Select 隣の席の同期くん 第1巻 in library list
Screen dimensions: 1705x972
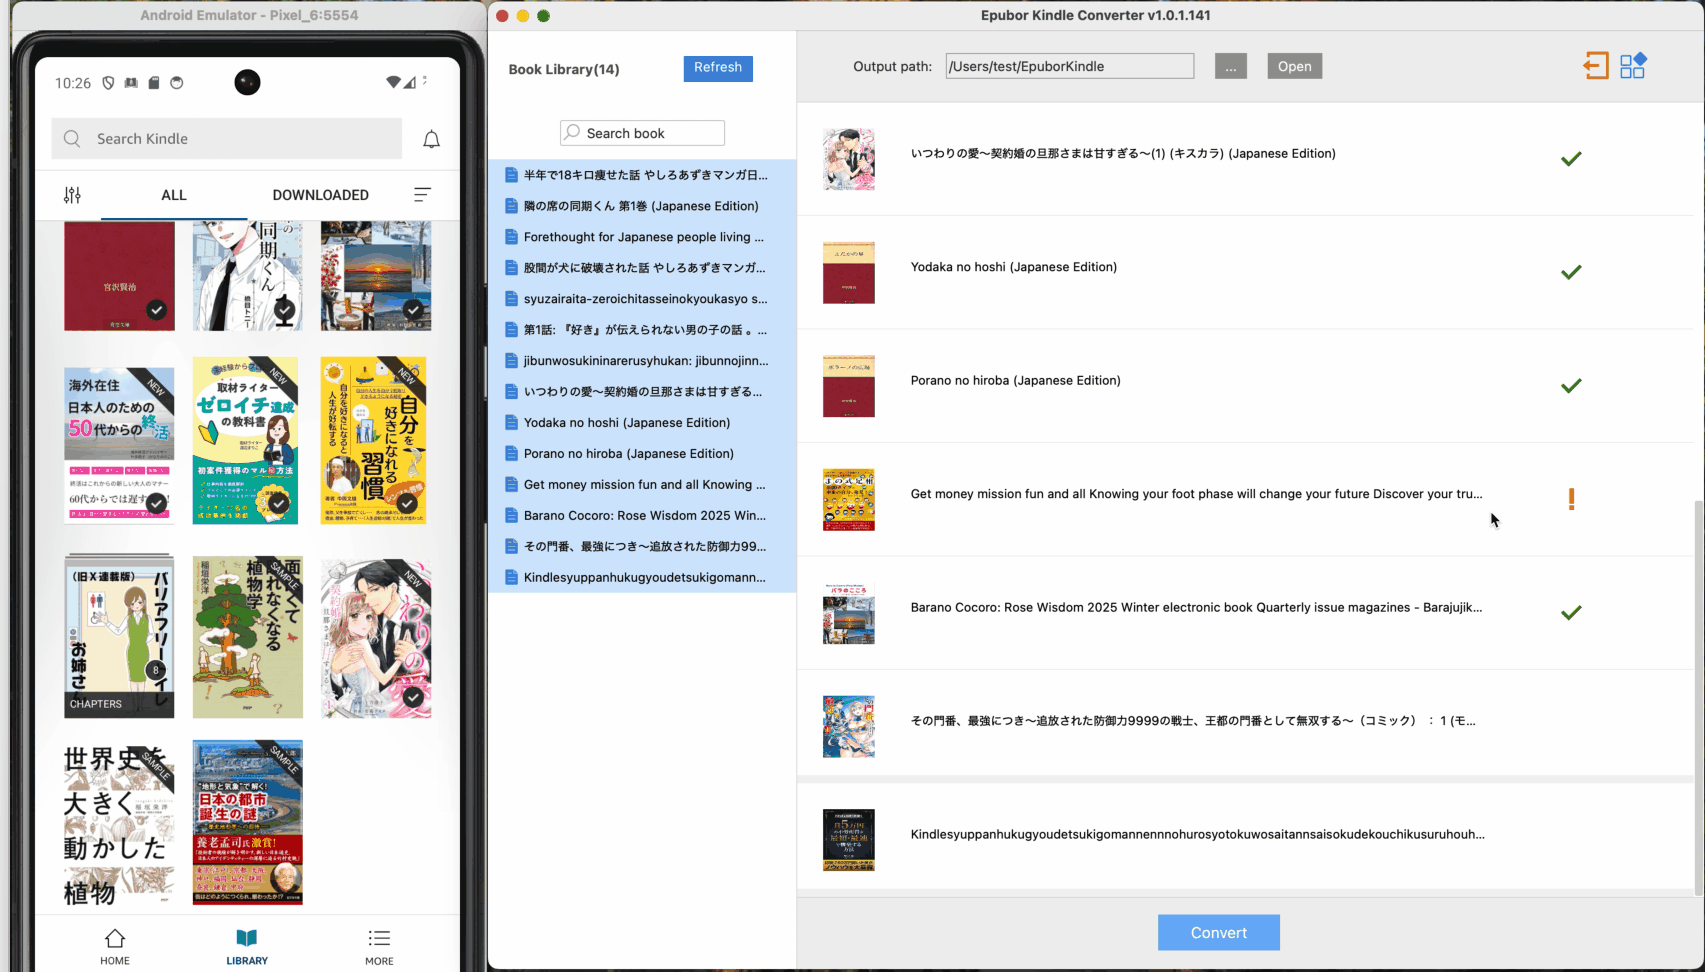642,206
